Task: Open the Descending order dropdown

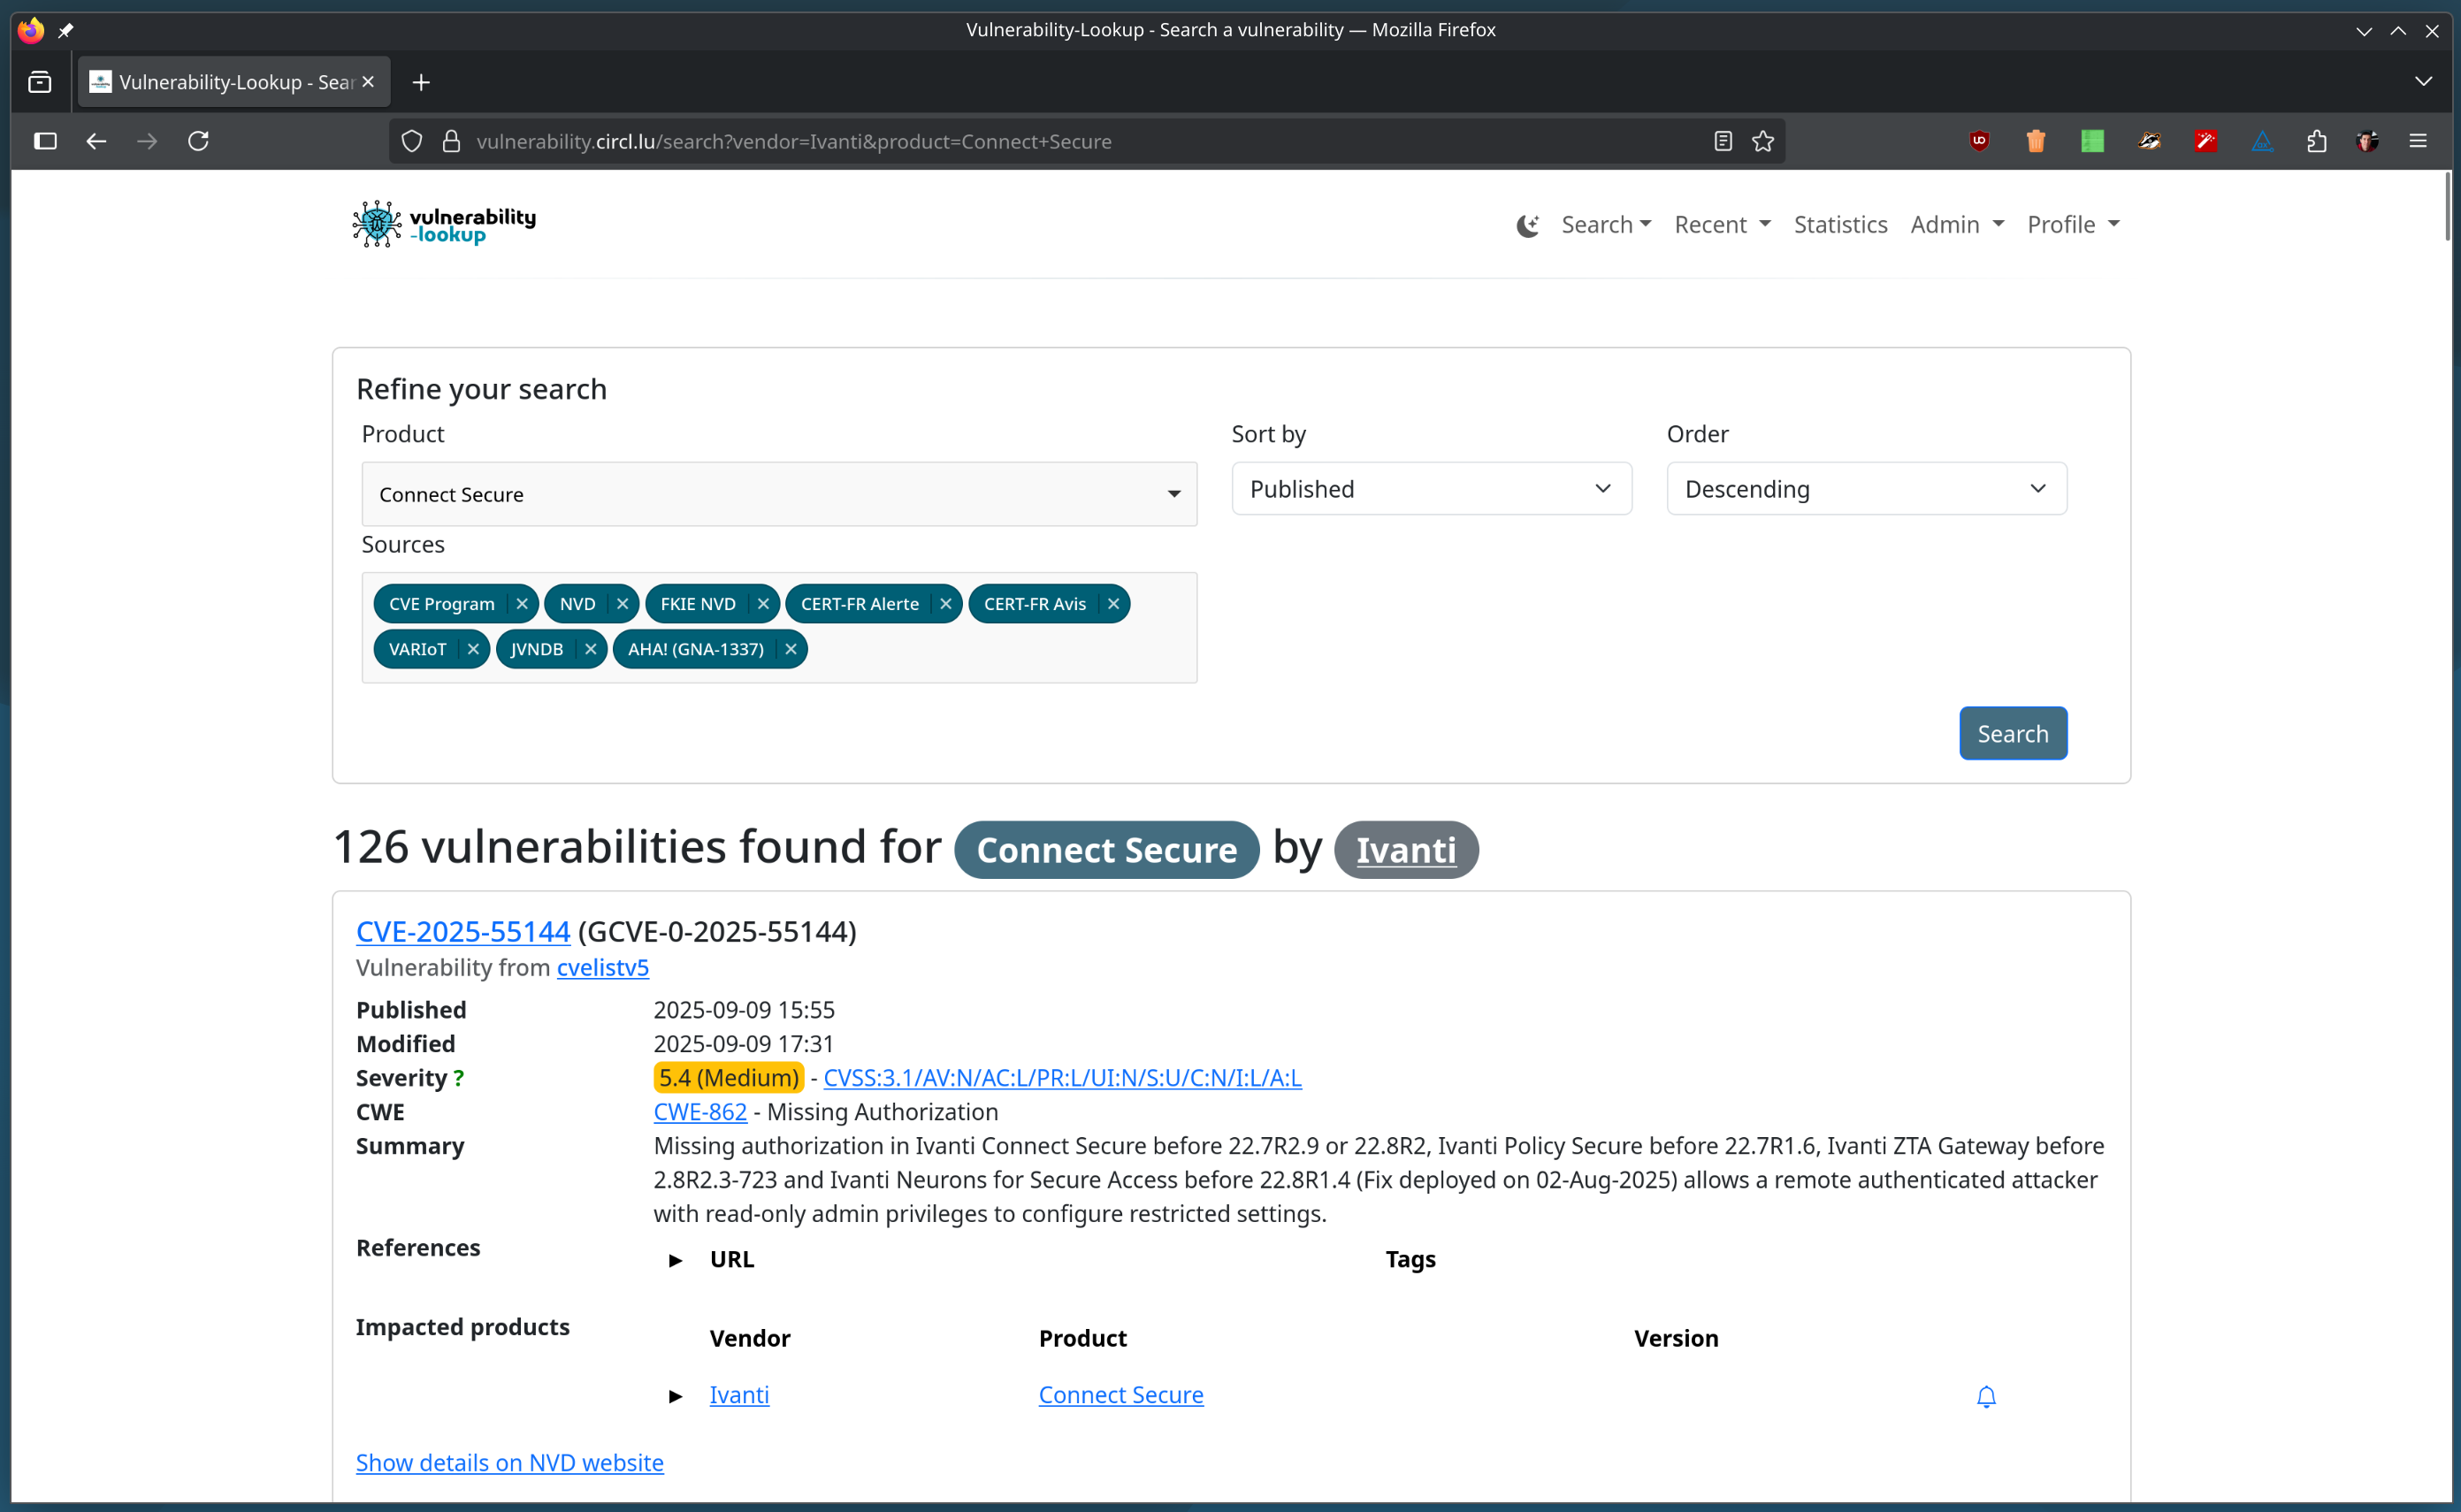Action: click(x=1865, y=489)
